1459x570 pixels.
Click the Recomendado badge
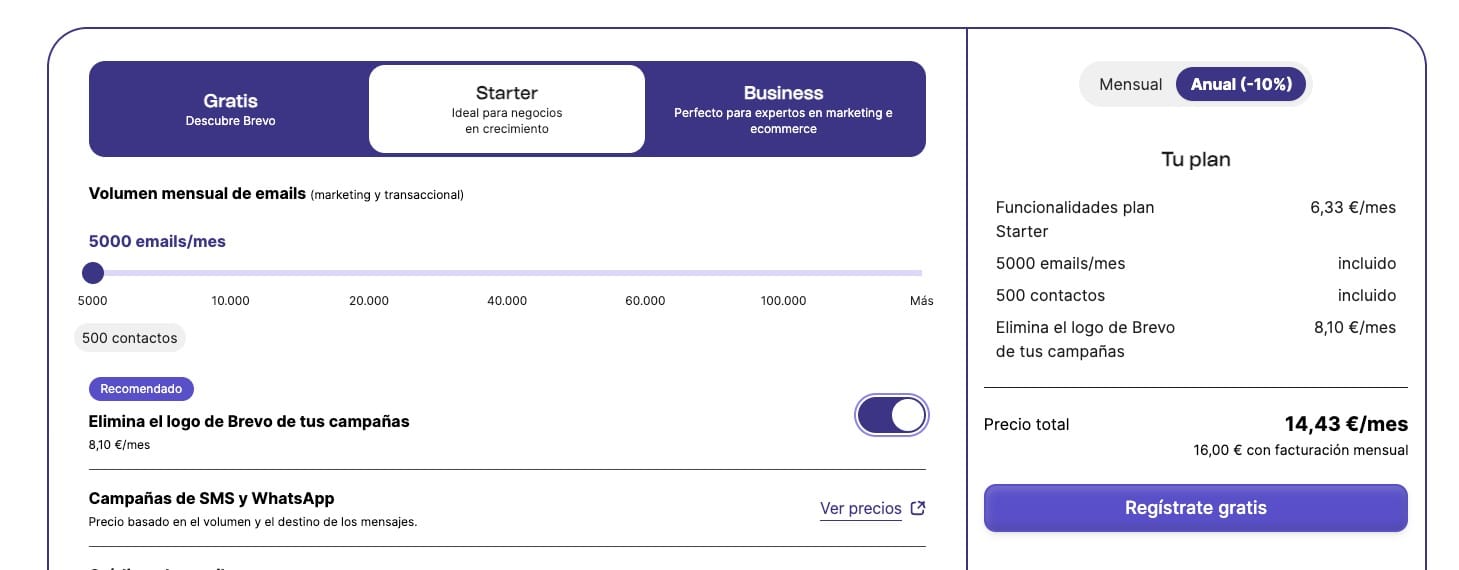tap(141, 388)
